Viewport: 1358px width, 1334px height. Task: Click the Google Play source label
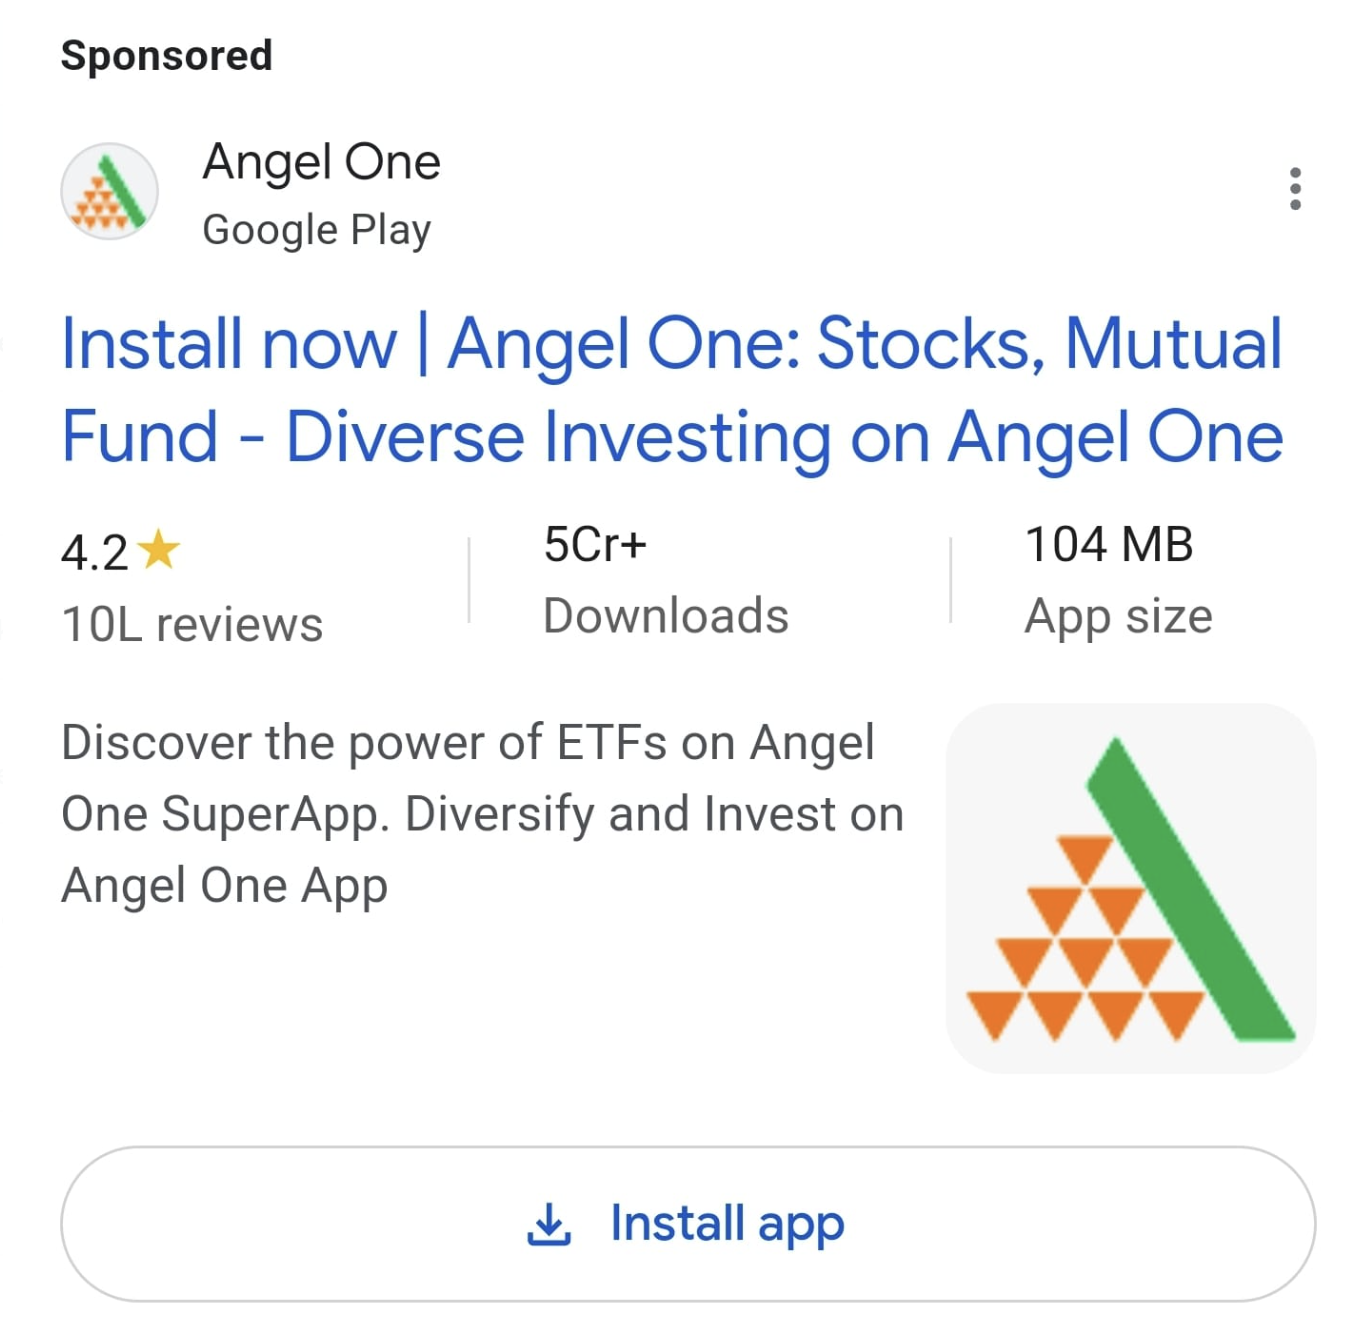(x=316, y=228)
